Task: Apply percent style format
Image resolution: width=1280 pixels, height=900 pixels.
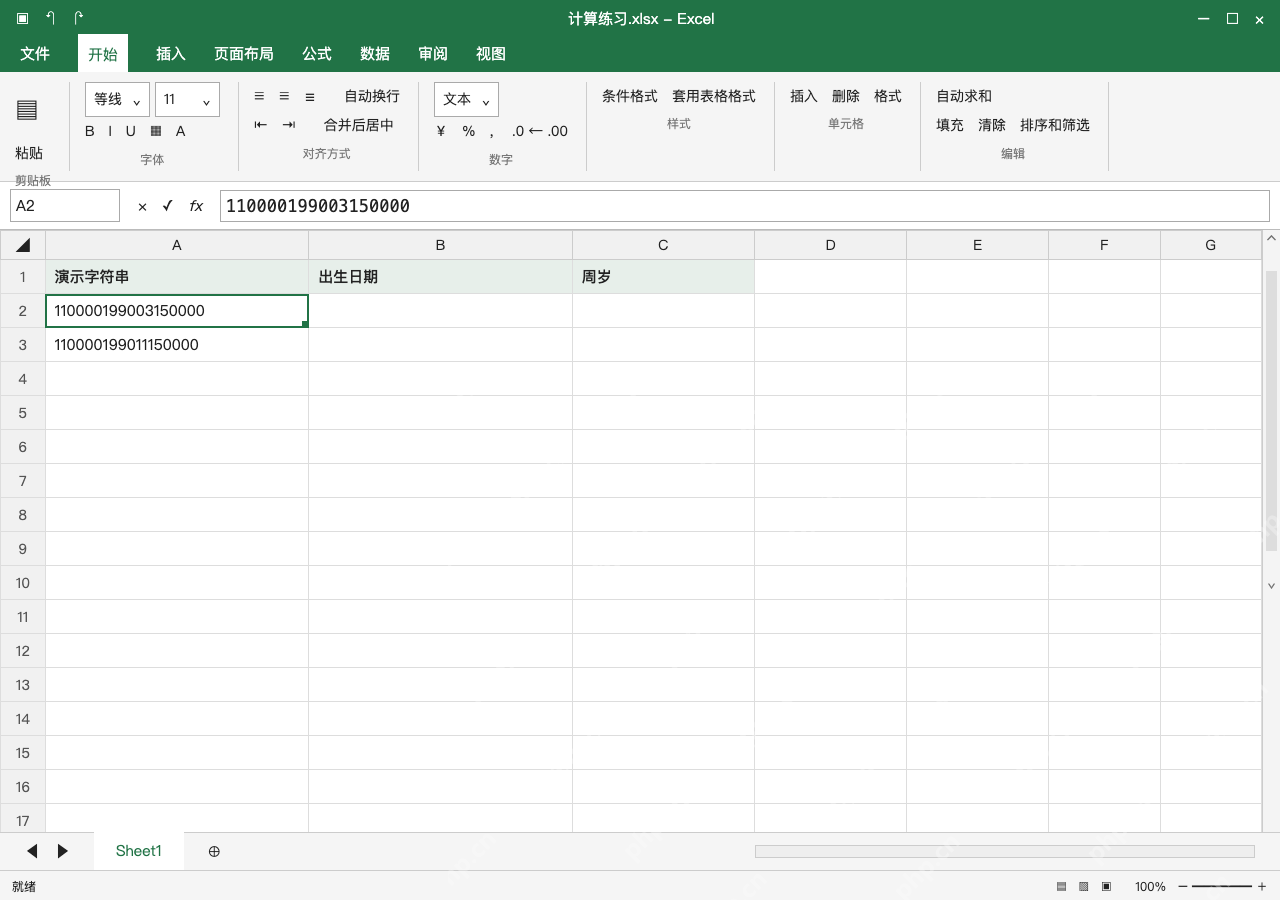Action: [468, 131]
